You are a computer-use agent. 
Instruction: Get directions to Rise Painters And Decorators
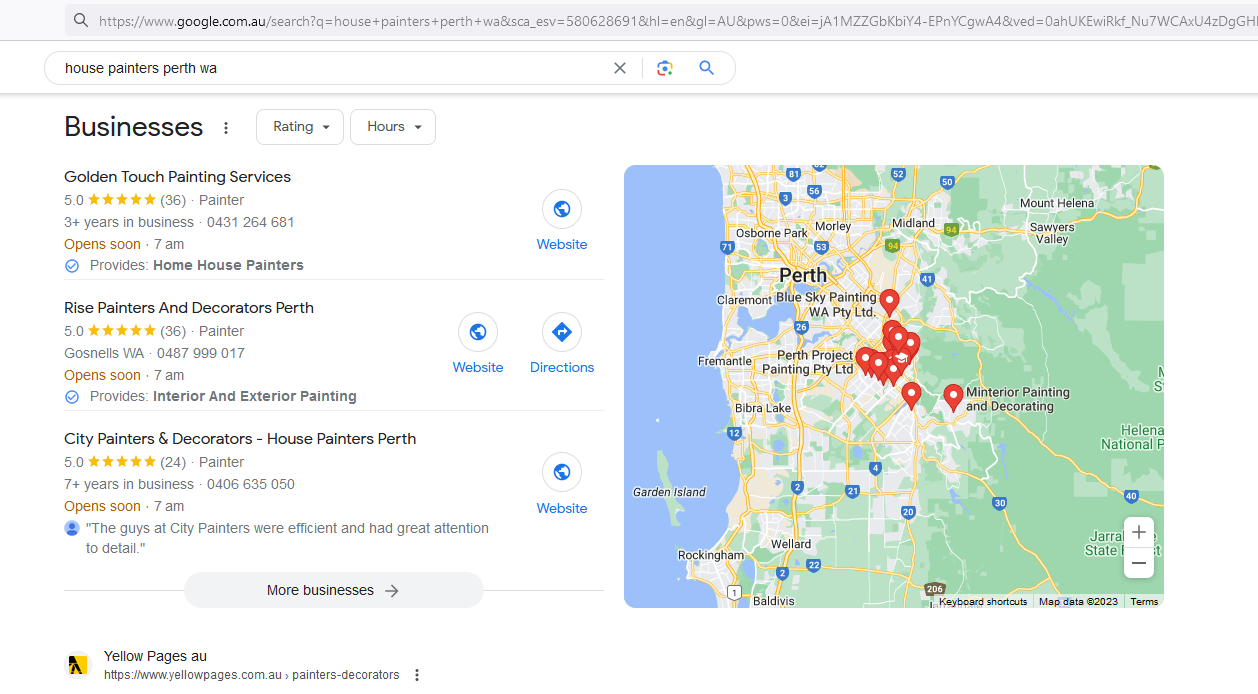pyautogui.click(x=562, y=332)
